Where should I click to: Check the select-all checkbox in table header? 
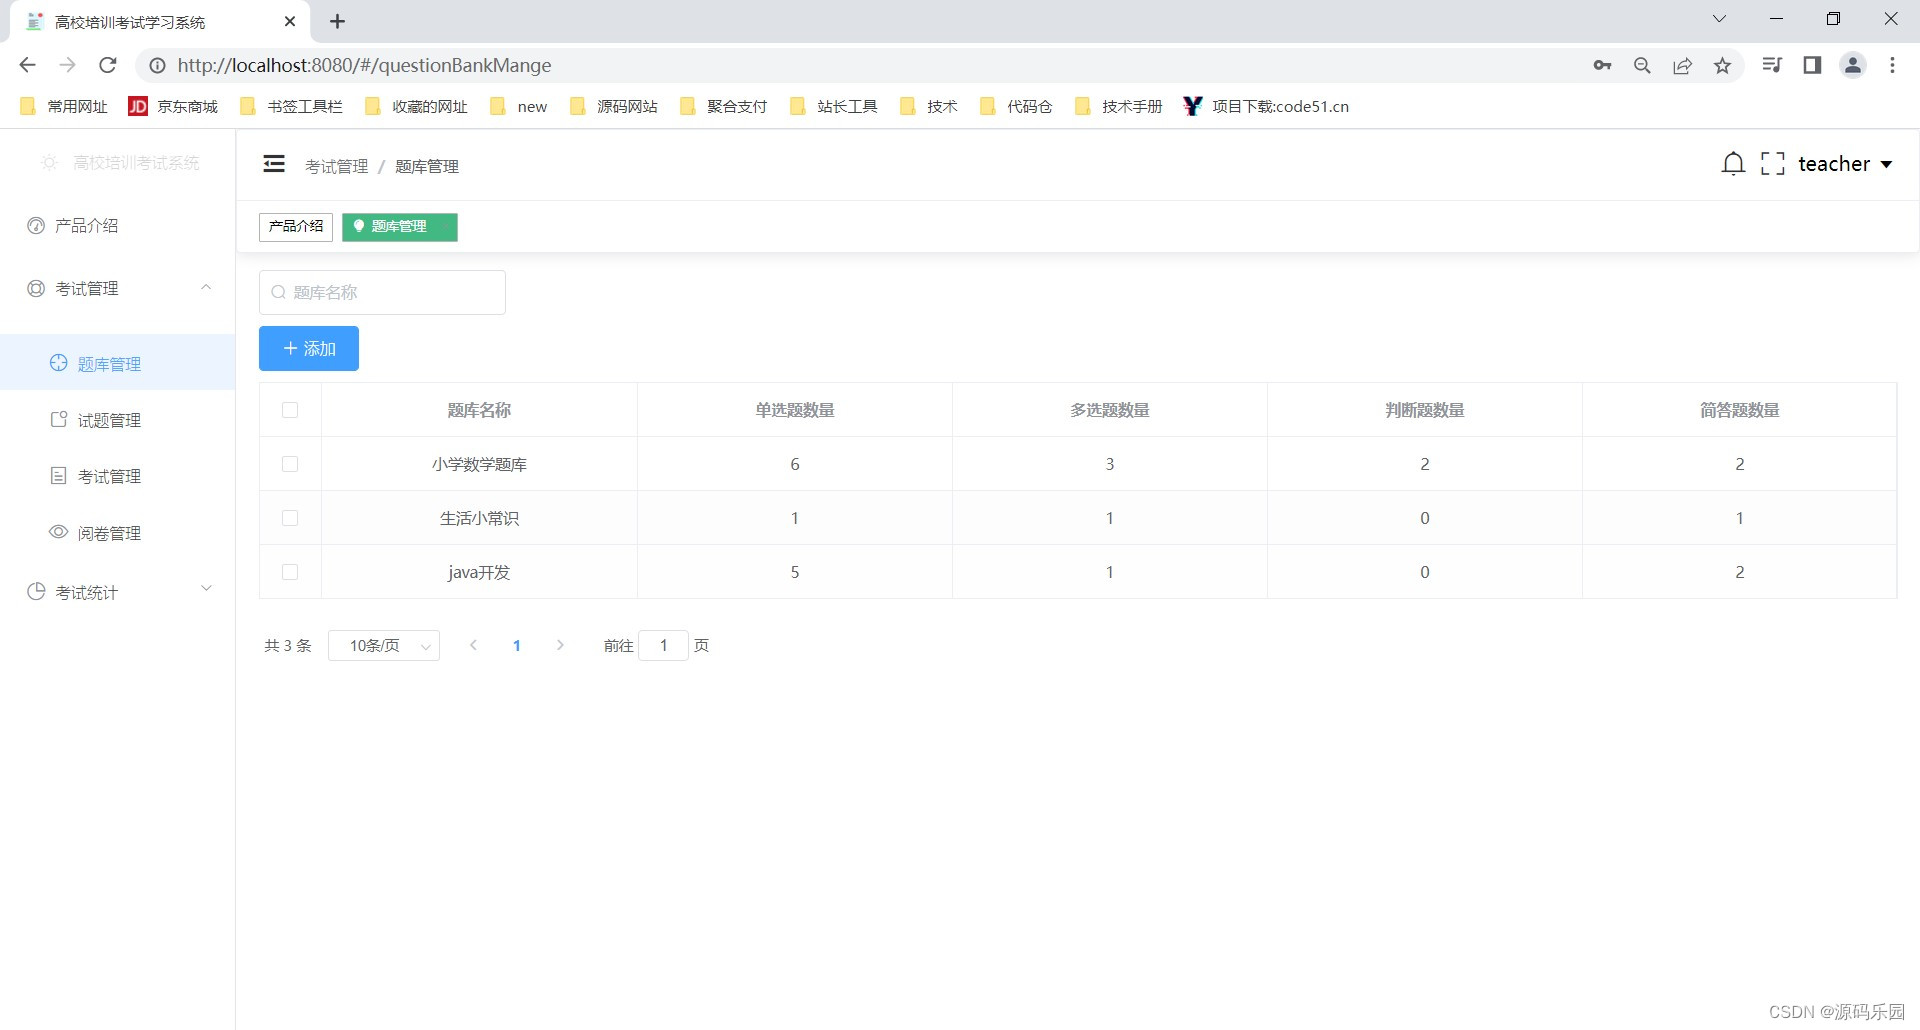click(x=290, y=410)
